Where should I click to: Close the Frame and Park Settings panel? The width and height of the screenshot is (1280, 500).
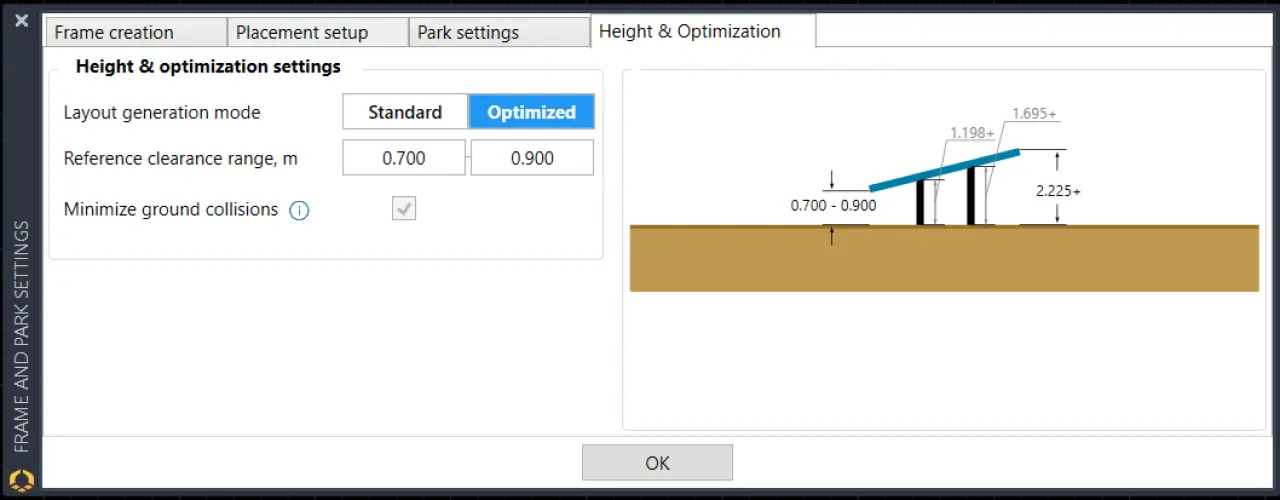[x=21, y=20]
